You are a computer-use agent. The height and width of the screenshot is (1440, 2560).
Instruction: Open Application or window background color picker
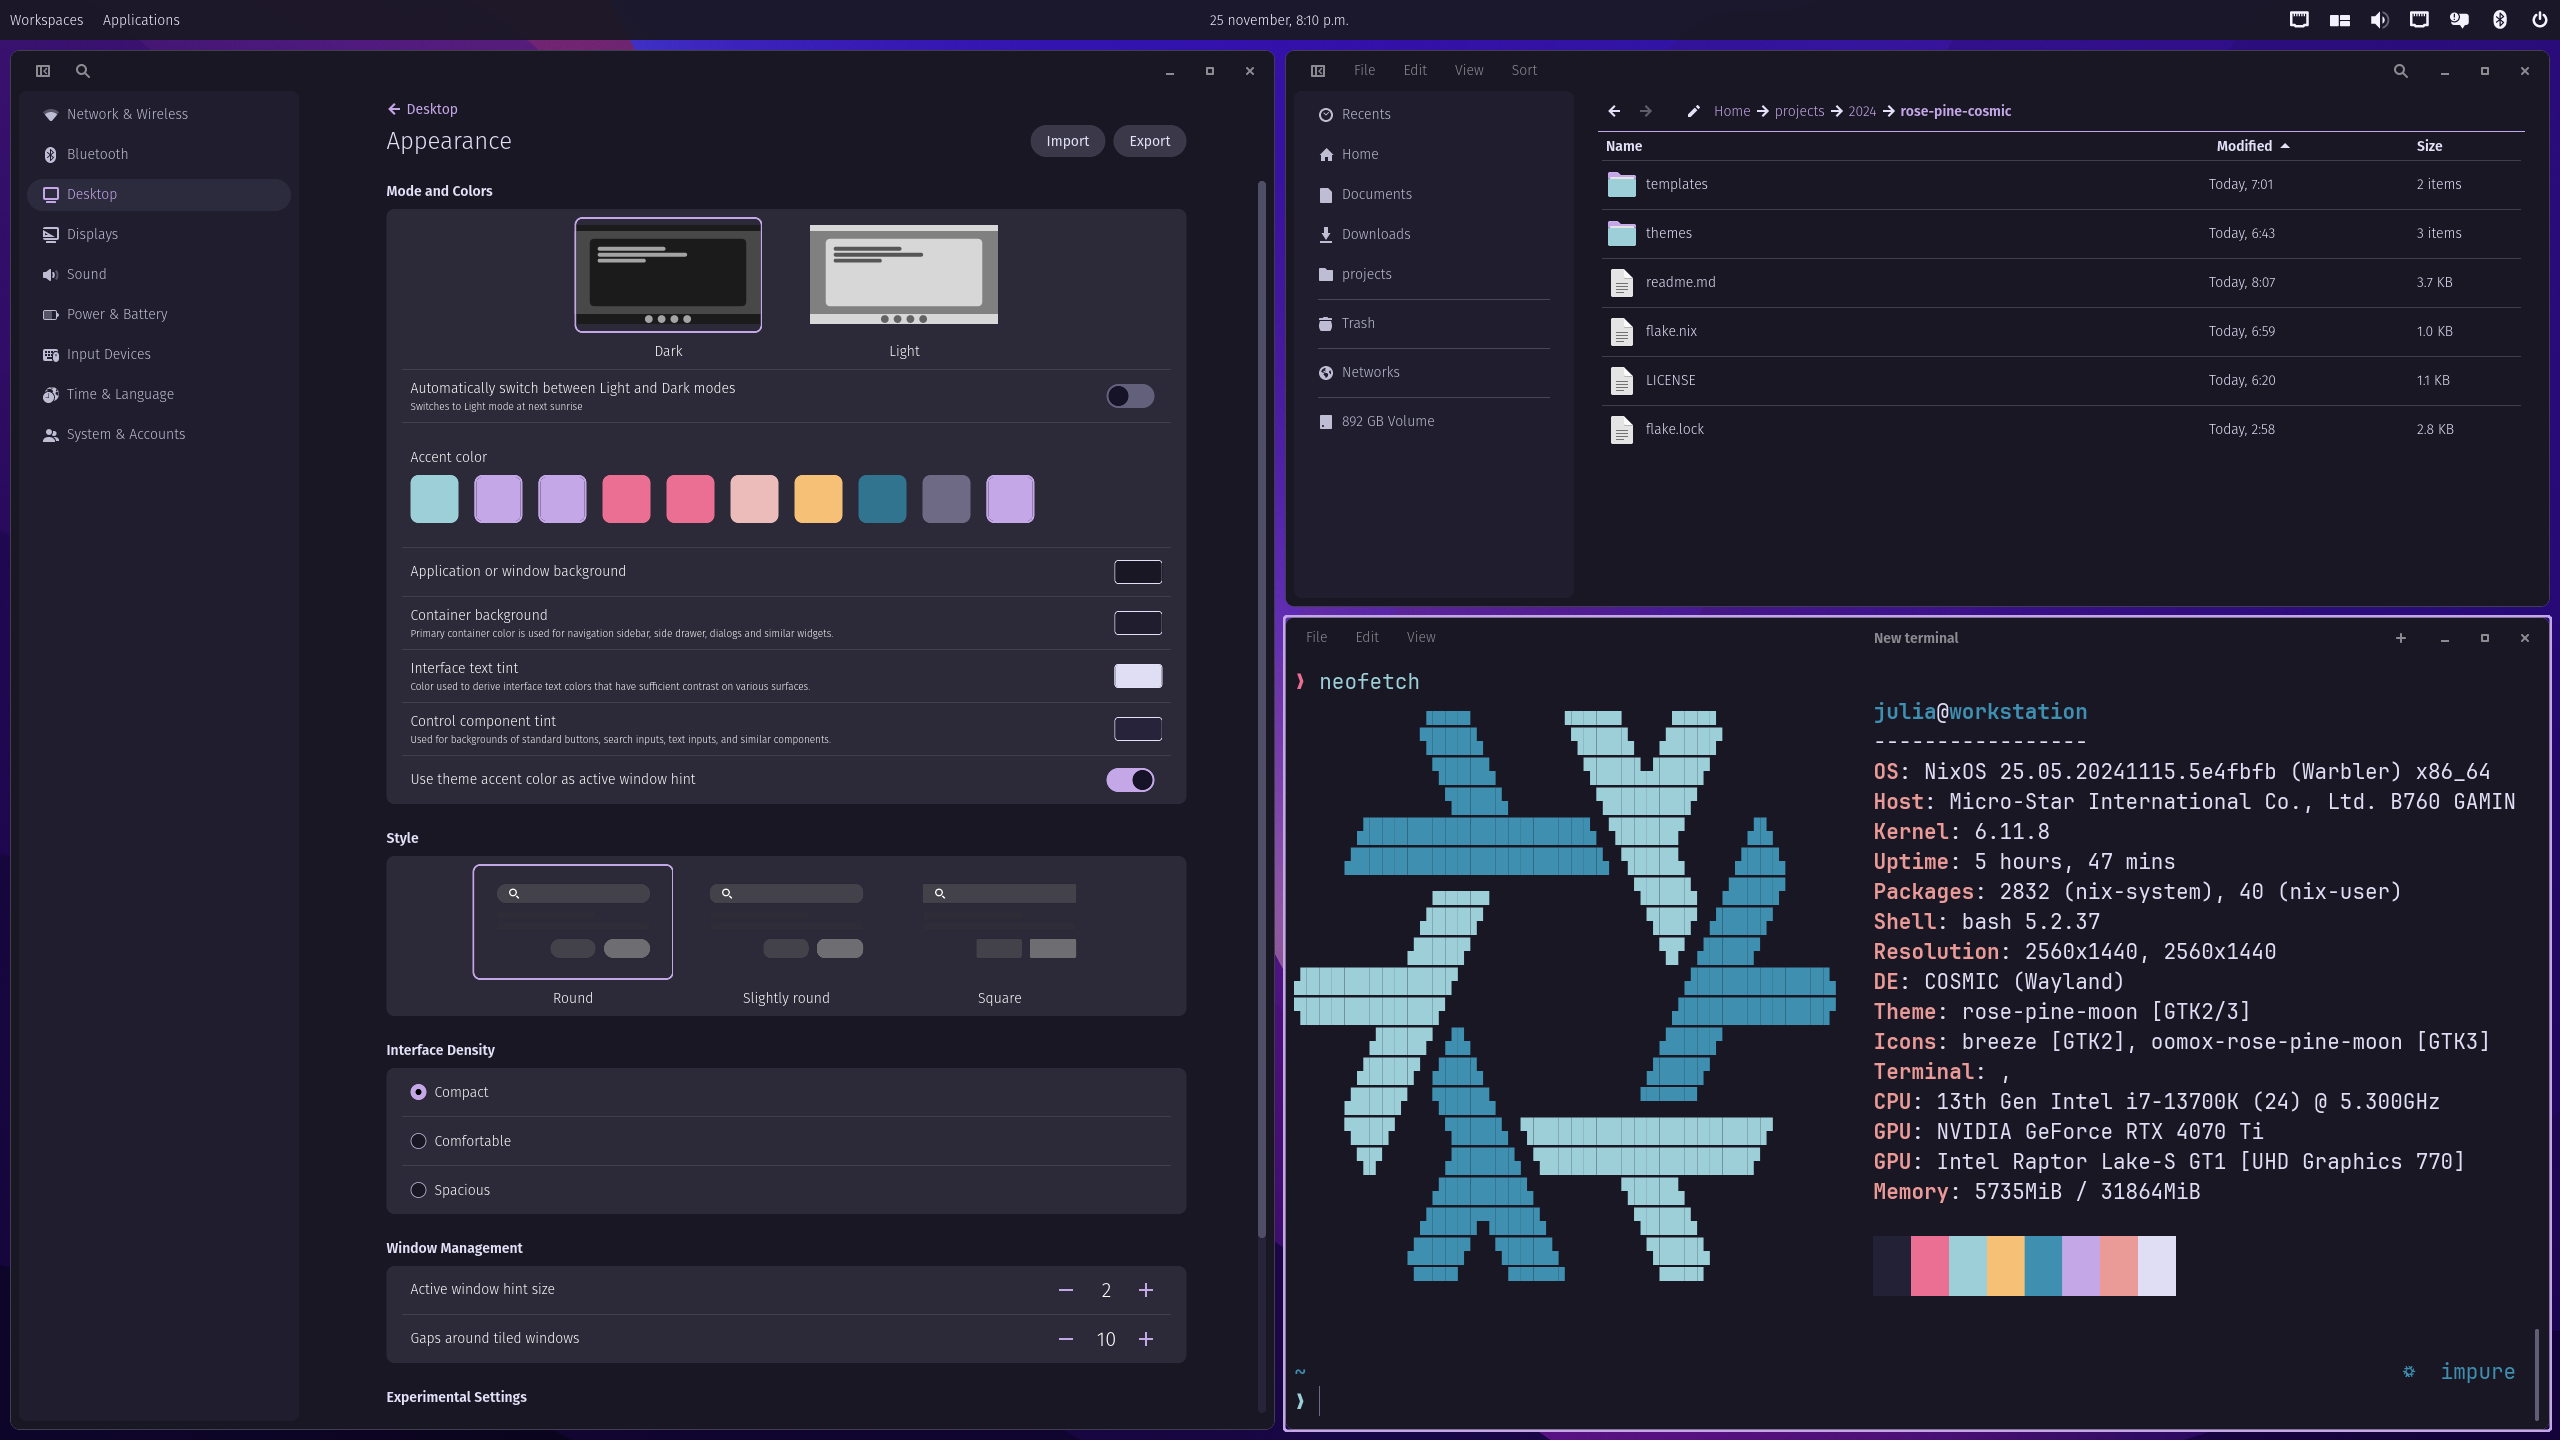1138,572
